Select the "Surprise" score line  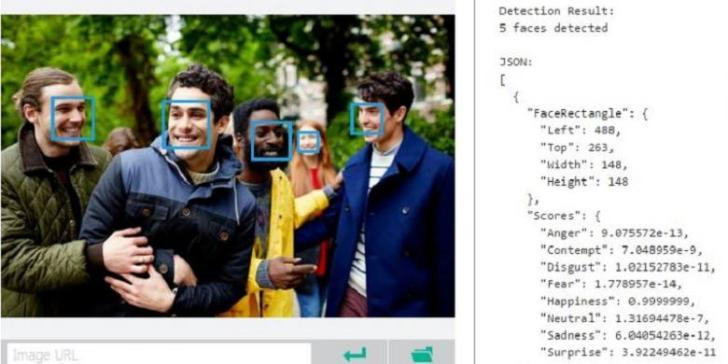(x=628, y=352)
